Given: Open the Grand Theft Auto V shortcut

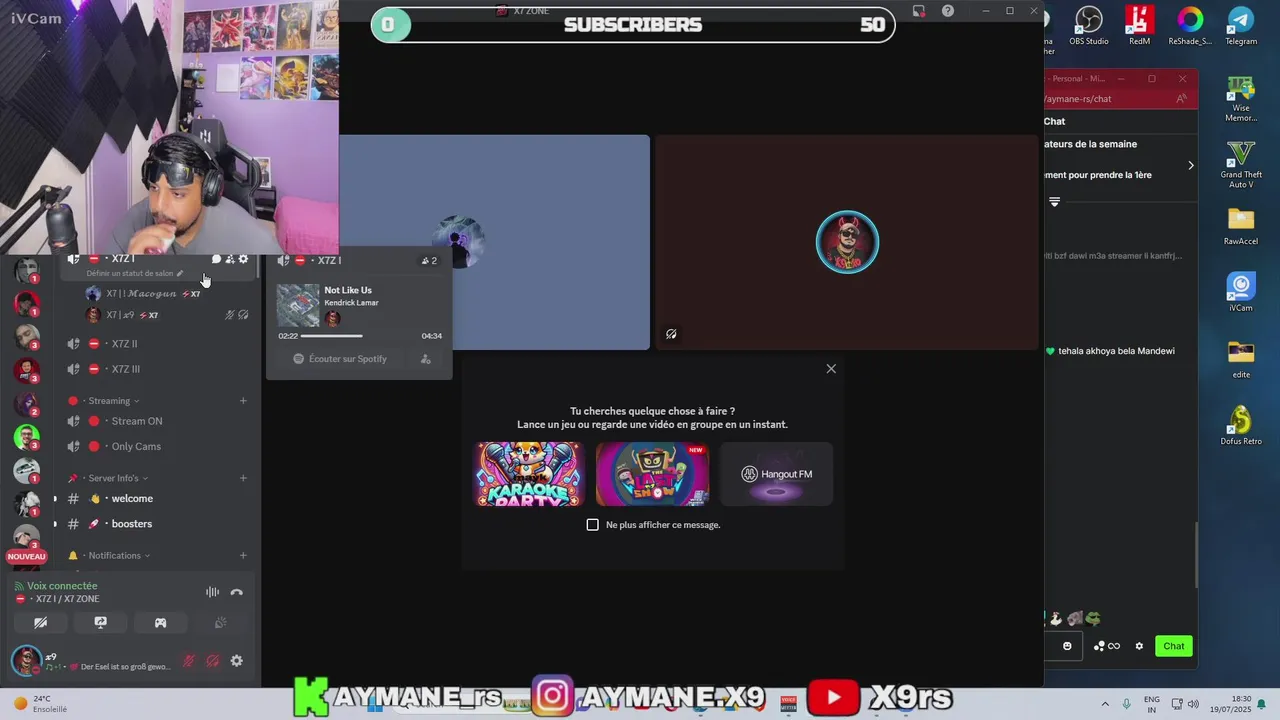Looking at the screenshot, I should [x=1241, y=164].
